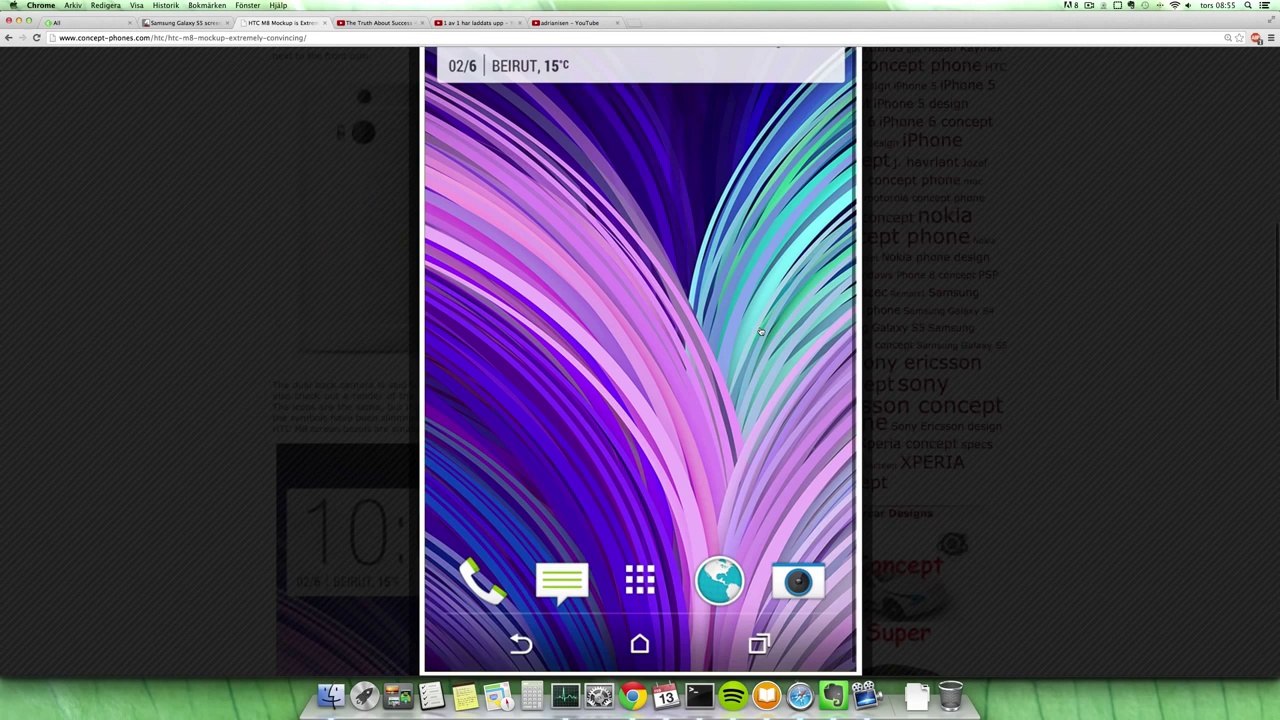Screen dimensions: 1280x720
Task: Open Calendar from the dock
Action: point(666,695)
